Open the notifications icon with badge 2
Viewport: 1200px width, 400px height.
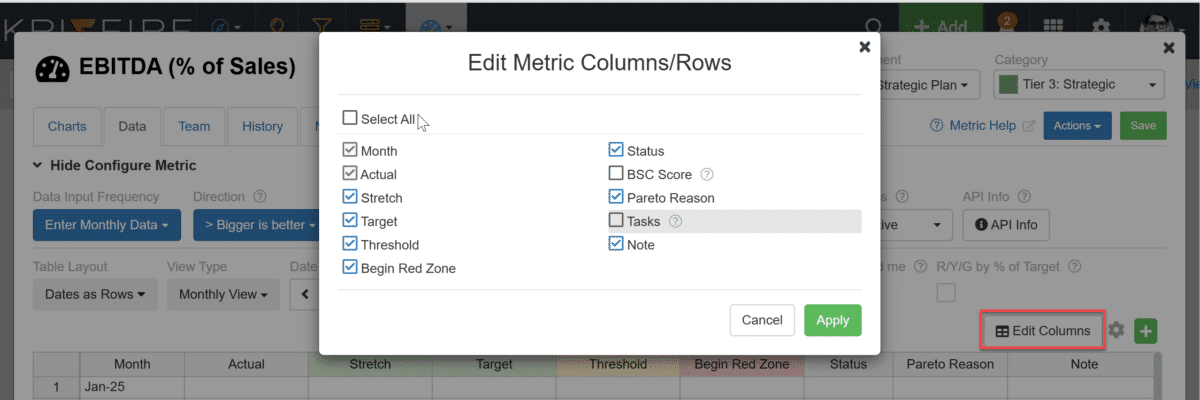(x=1005, y=26)
